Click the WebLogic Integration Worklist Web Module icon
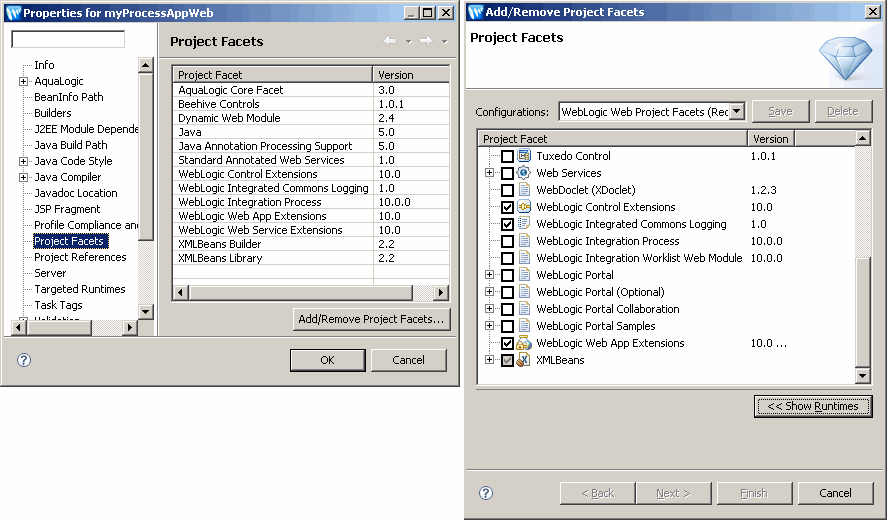 tap(524, 258)
